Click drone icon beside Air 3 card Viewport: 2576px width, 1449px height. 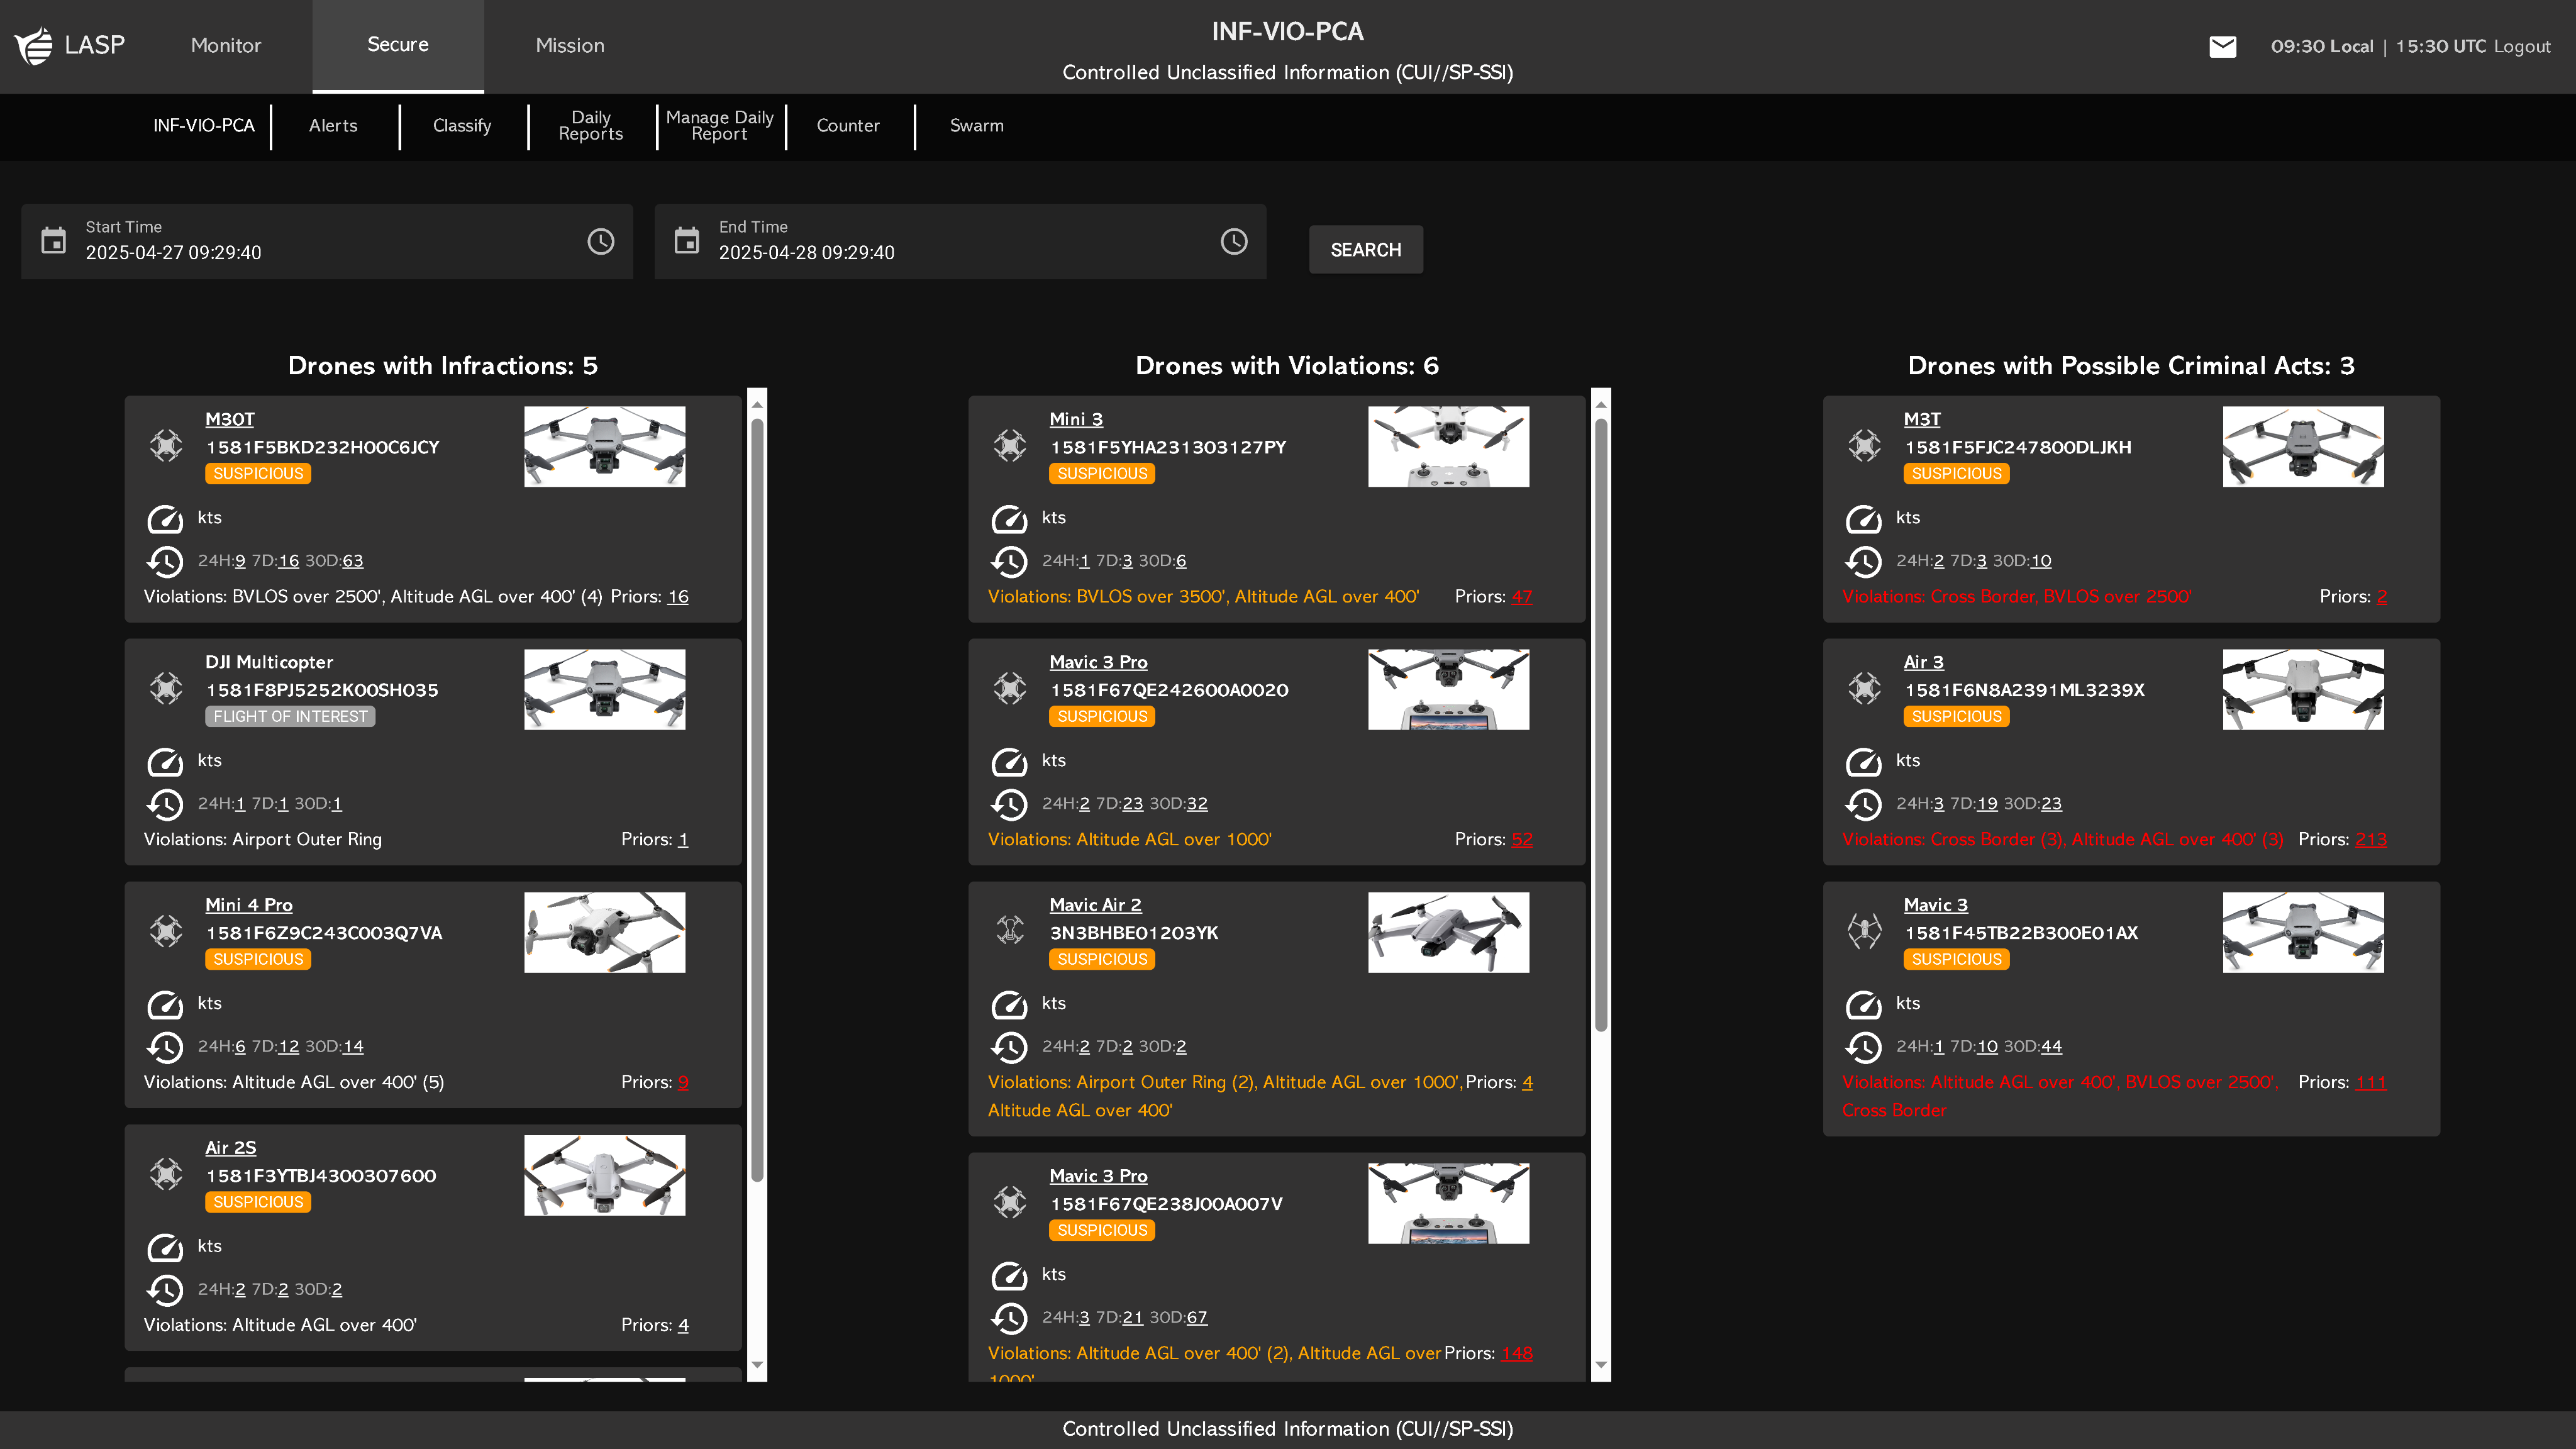[x=1864, y=688]
